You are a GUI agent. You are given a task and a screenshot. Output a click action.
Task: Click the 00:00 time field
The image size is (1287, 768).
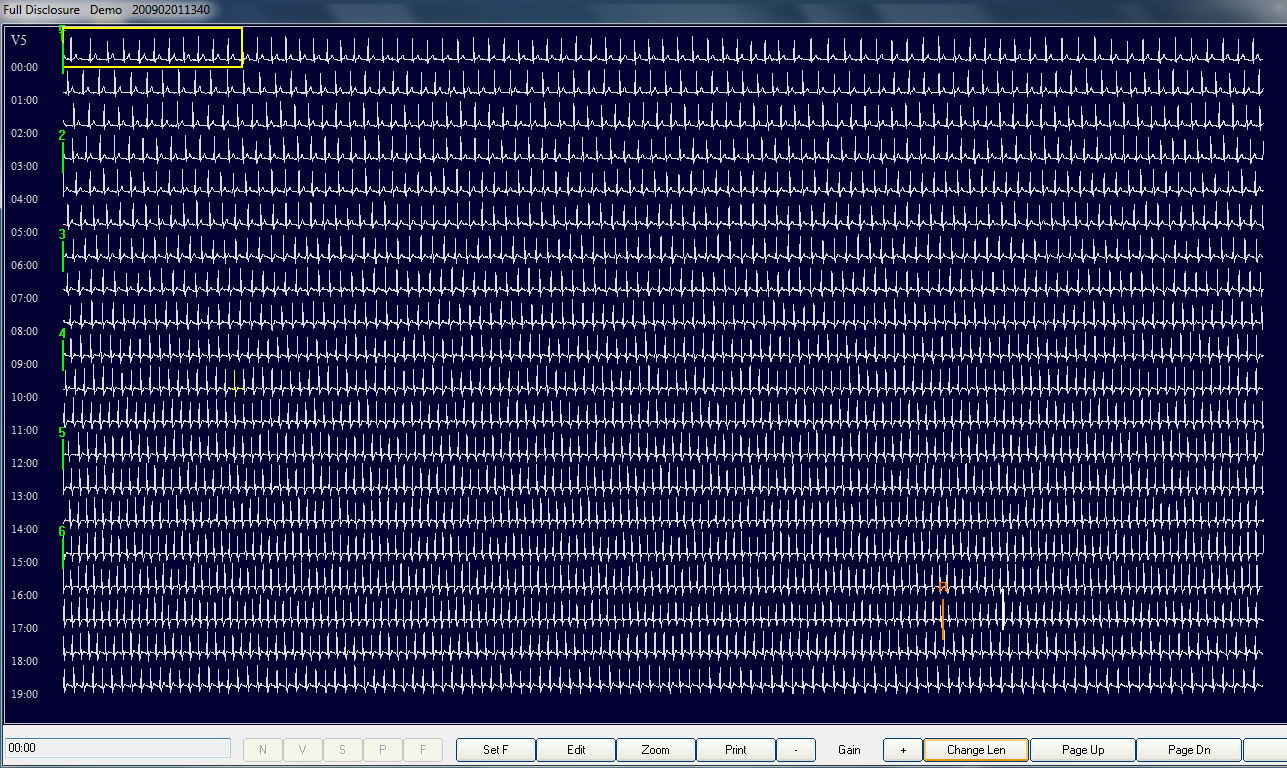pyautogui.click(x=118, y=748)
